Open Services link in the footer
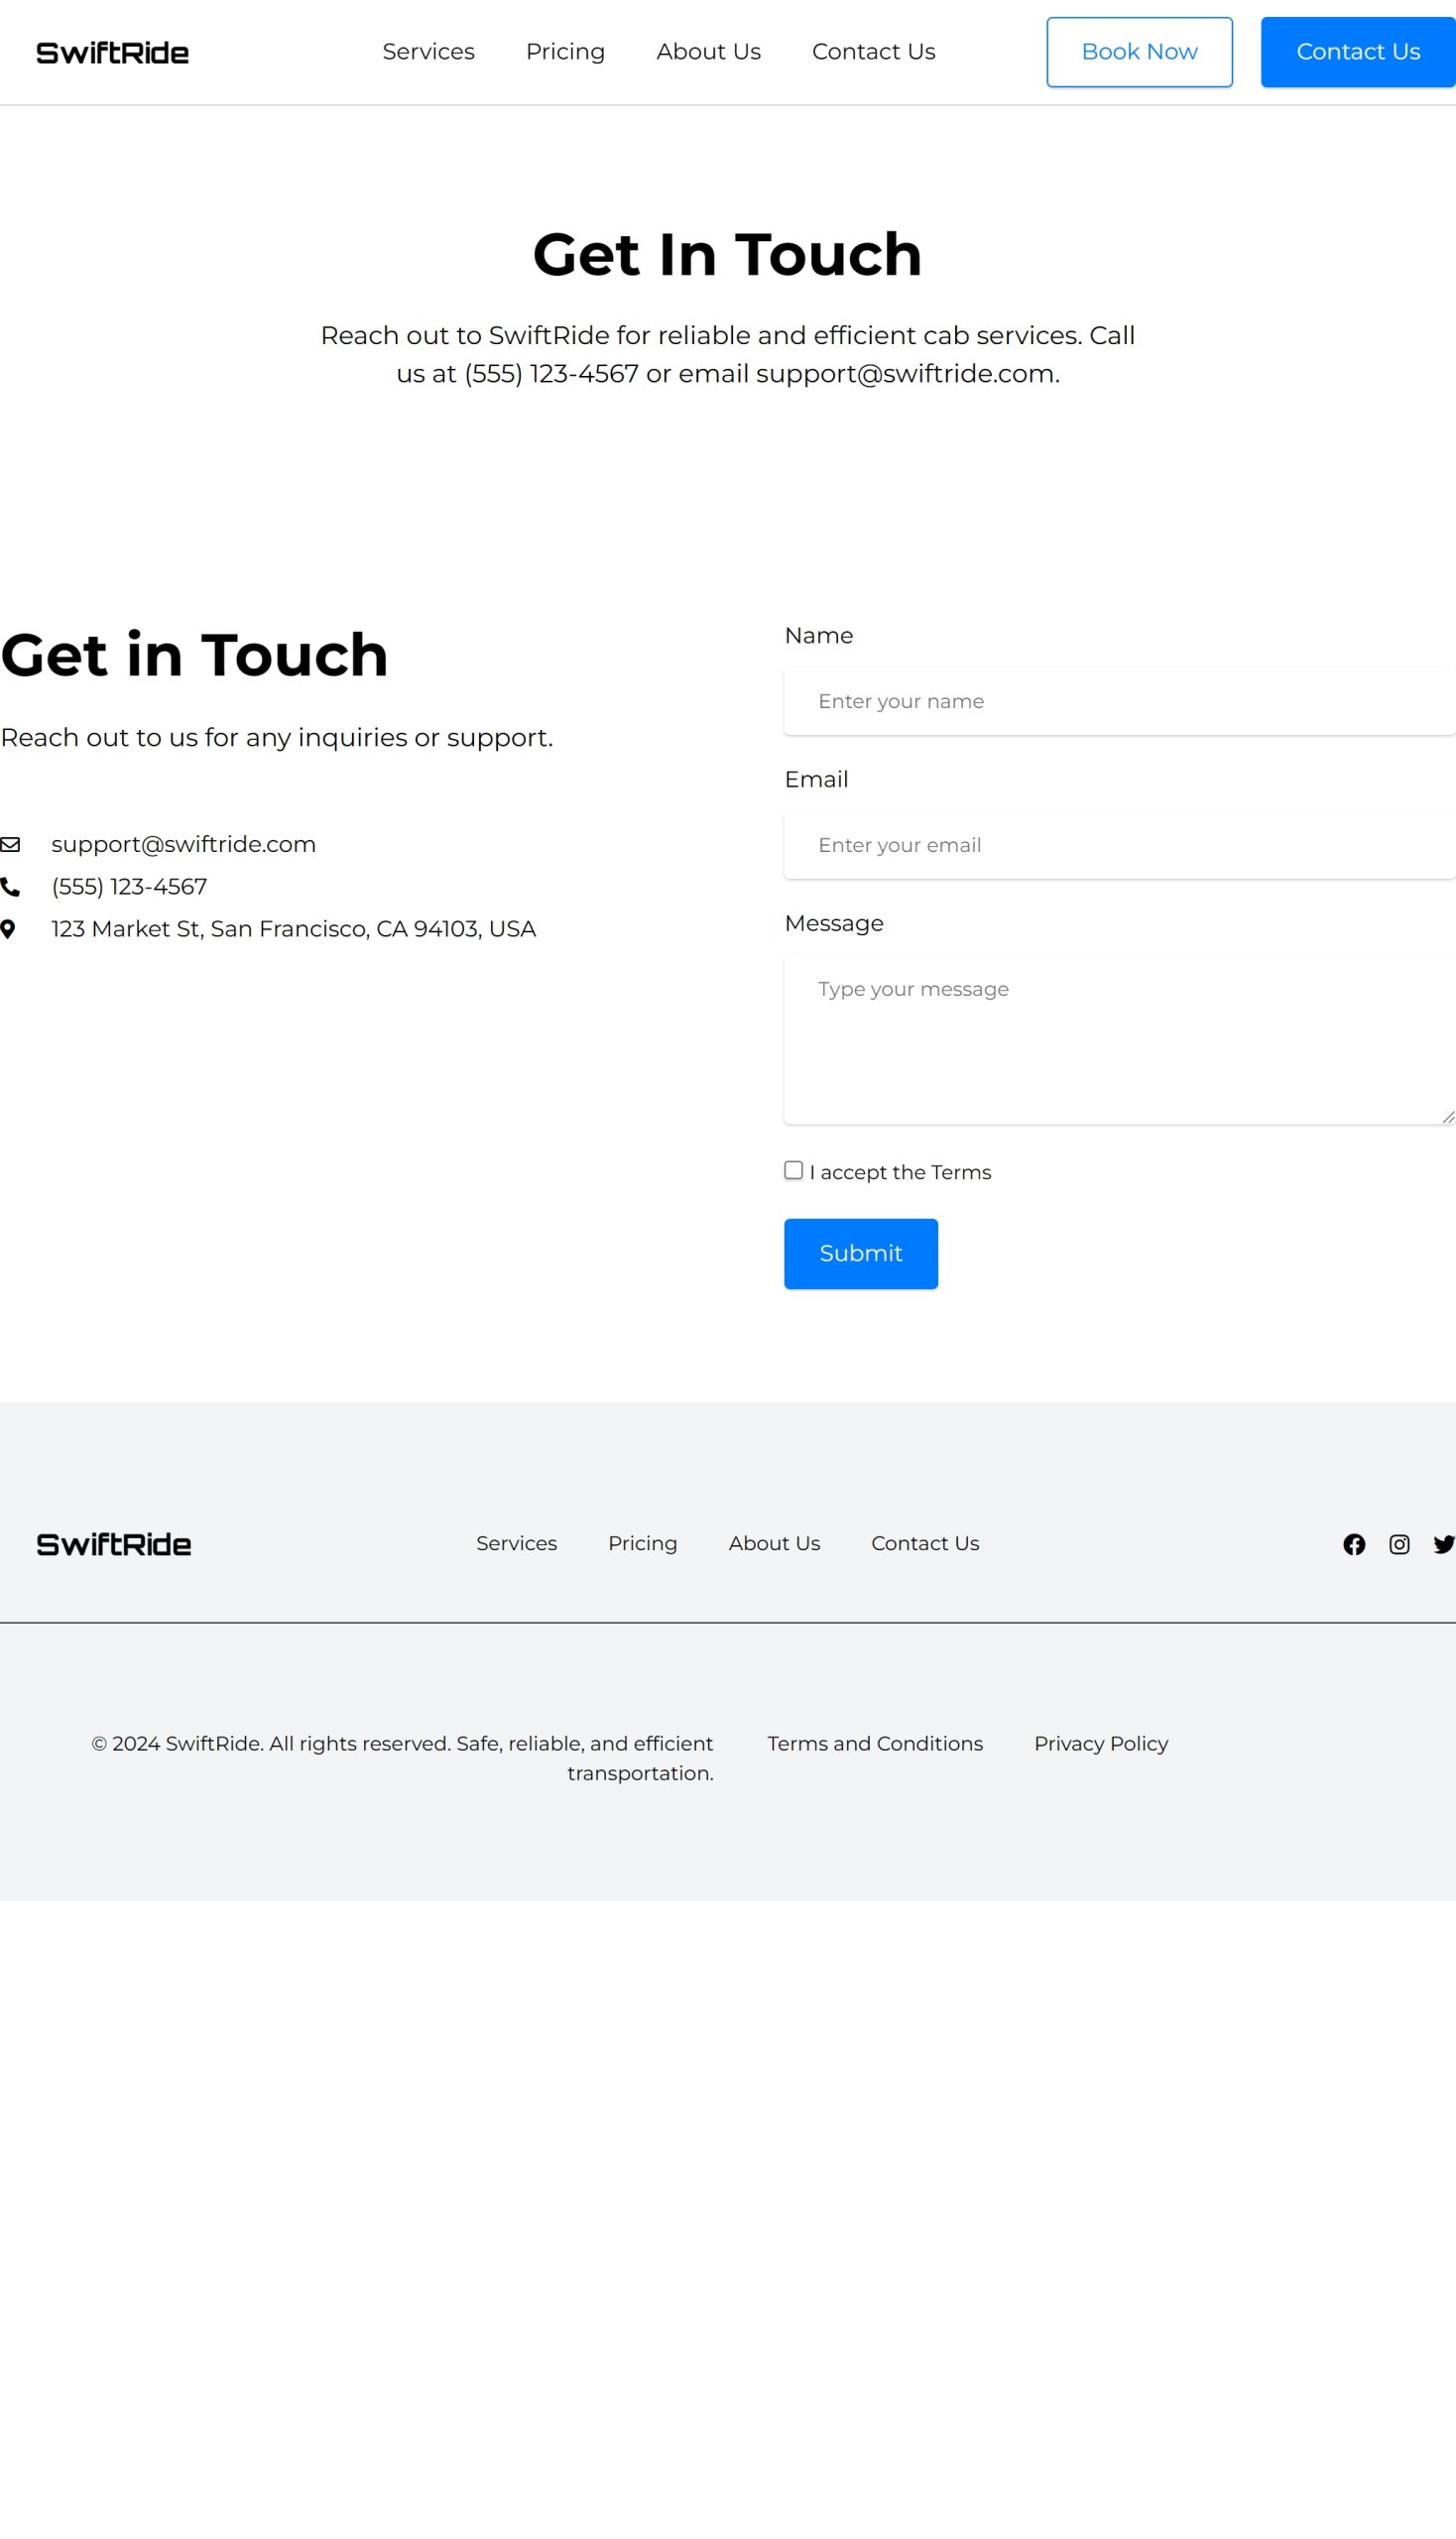 click(x=516, y=1543)
